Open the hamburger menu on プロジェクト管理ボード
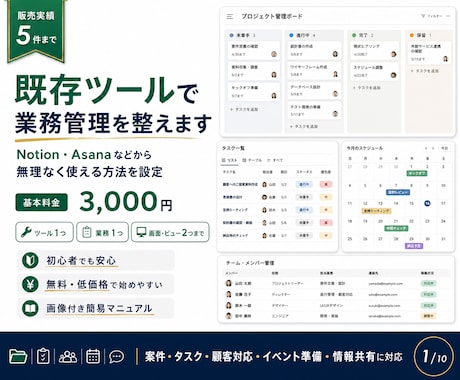460x380 pixels. point(230,16)
